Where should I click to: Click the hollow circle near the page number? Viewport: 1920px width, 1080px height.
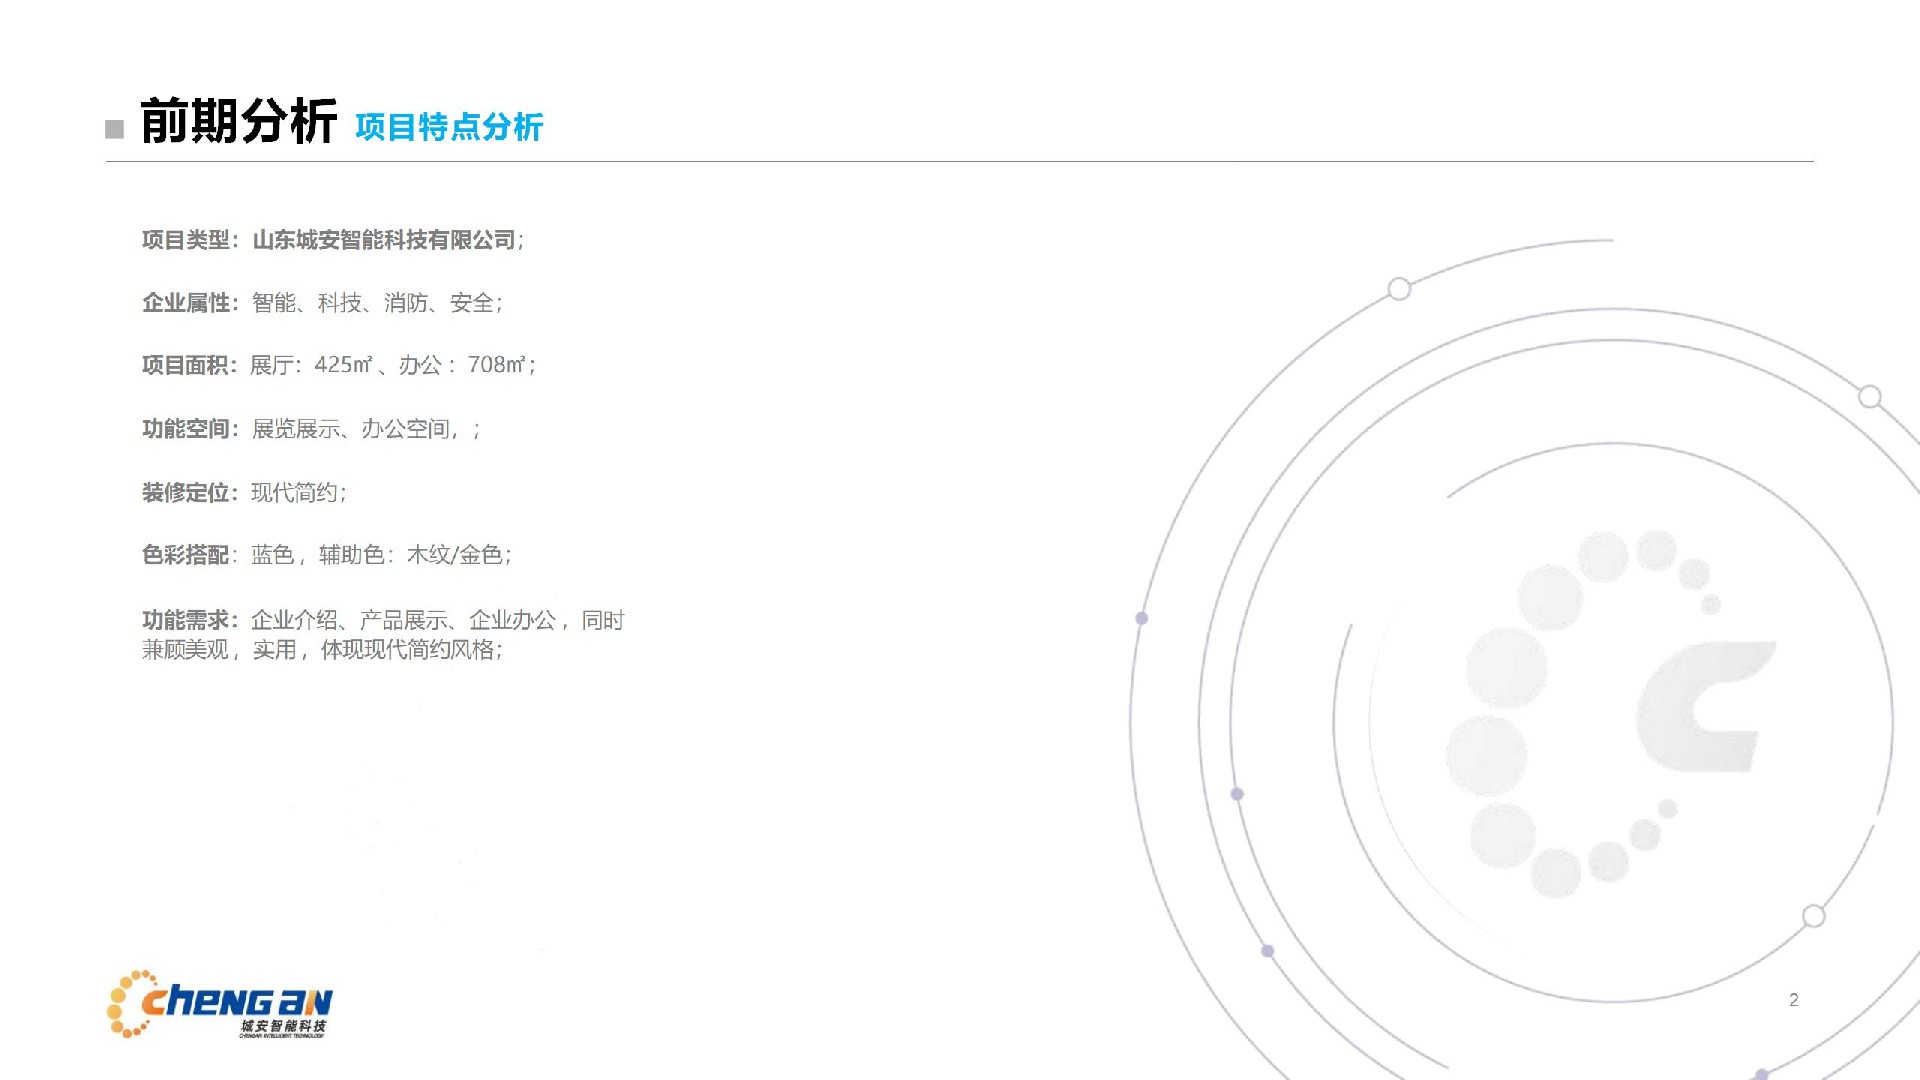(x=1813, y=916)
